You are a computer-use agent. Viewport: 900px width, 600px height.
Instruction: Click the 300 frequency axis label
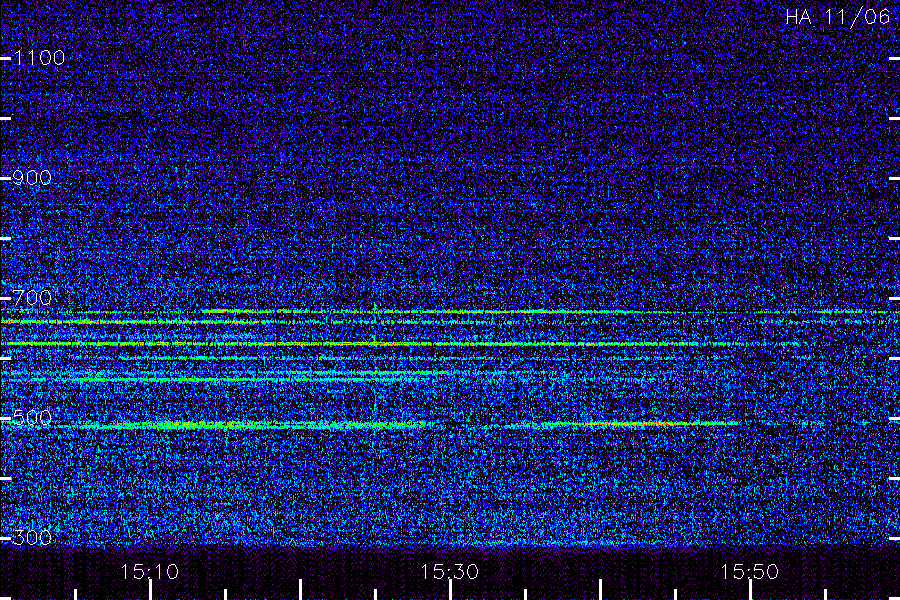(32, 537)
